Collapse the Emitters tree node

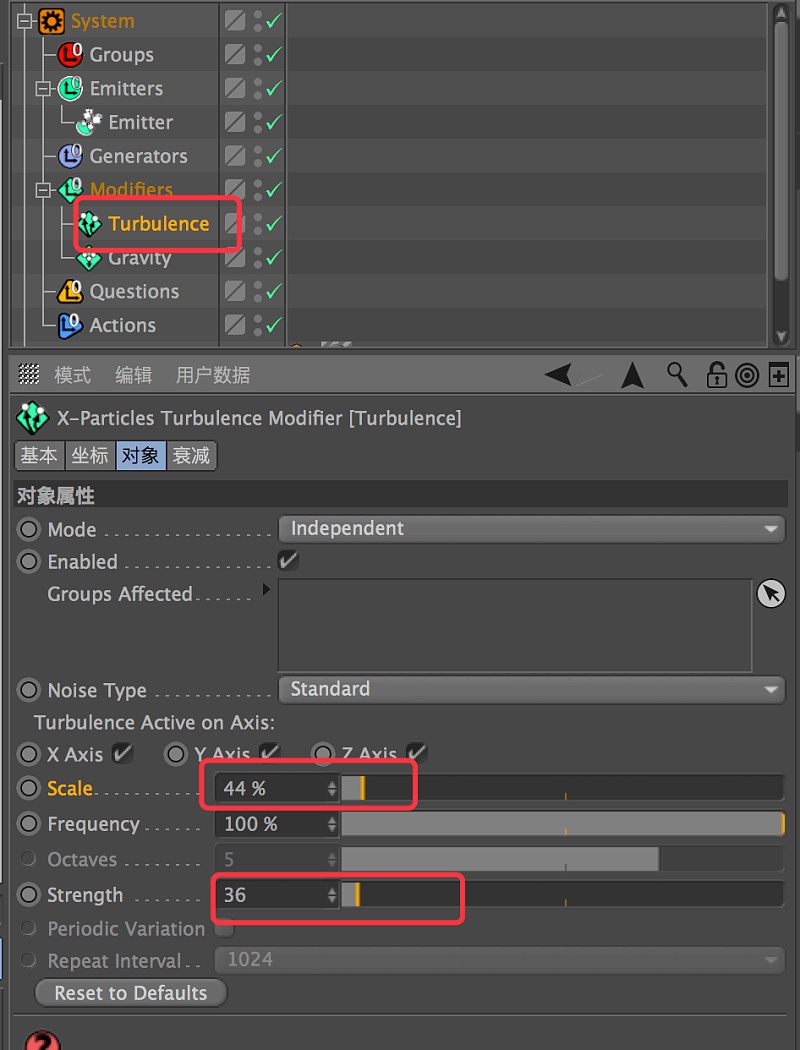(43, 88)
